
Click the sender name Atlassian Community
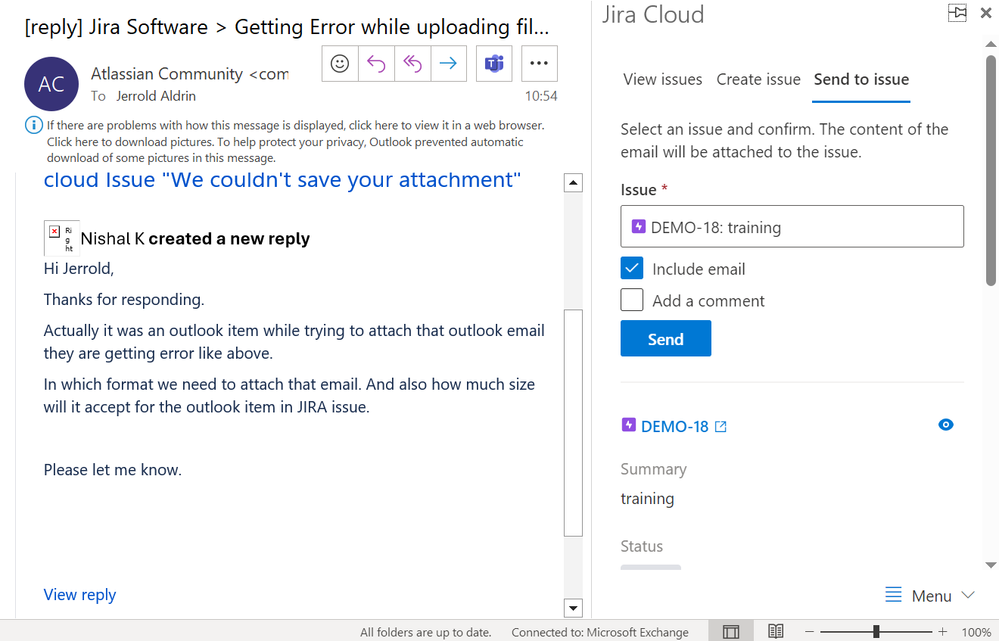tap(166, 74)
